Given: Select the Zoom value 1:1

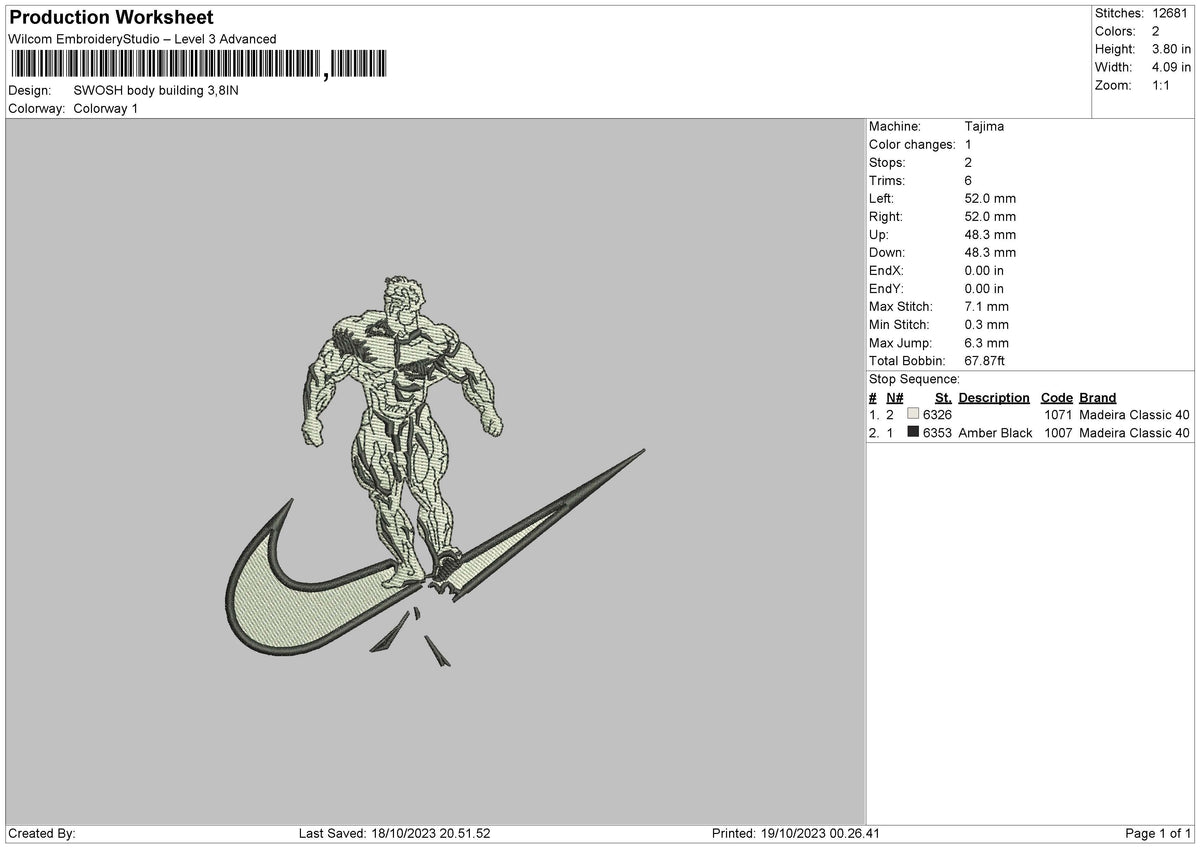Looking at the screenshot, I should (1162, 85).
